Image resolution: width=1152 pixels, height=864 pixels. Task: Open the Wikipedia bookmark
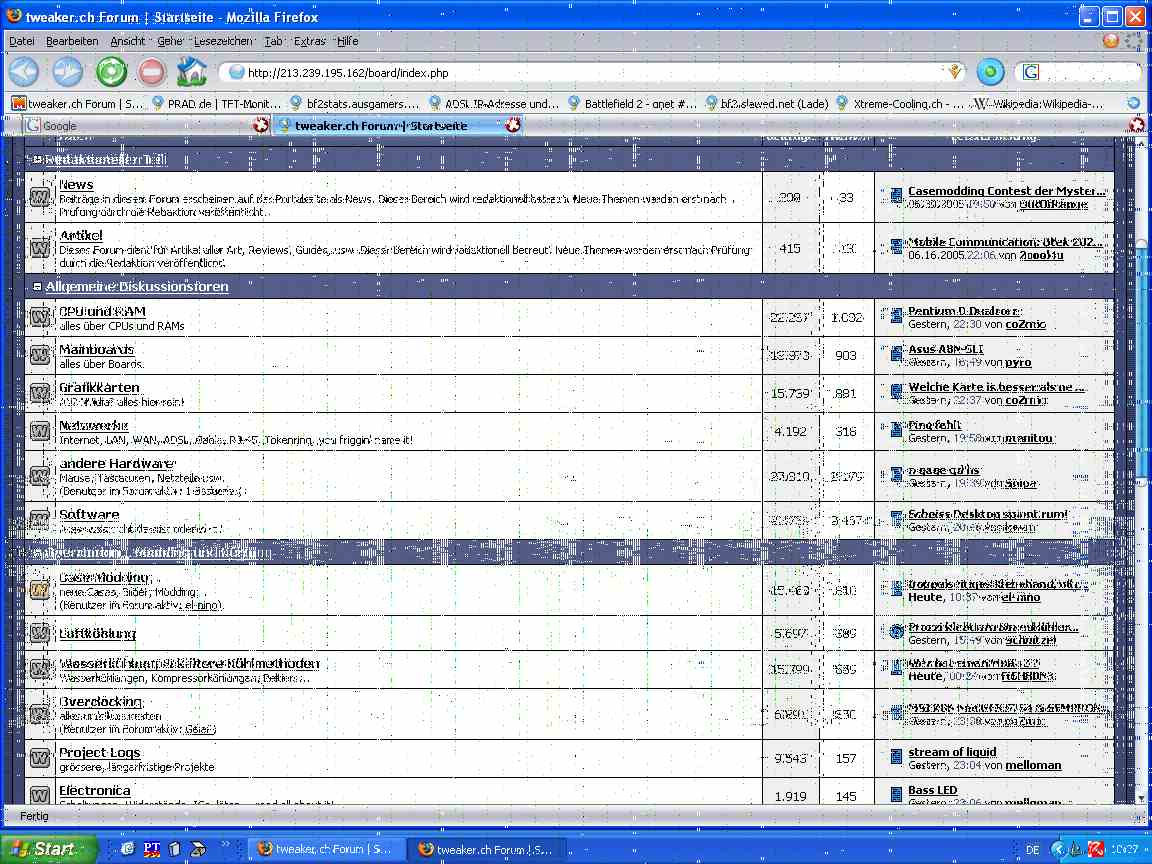[1039, 104]
